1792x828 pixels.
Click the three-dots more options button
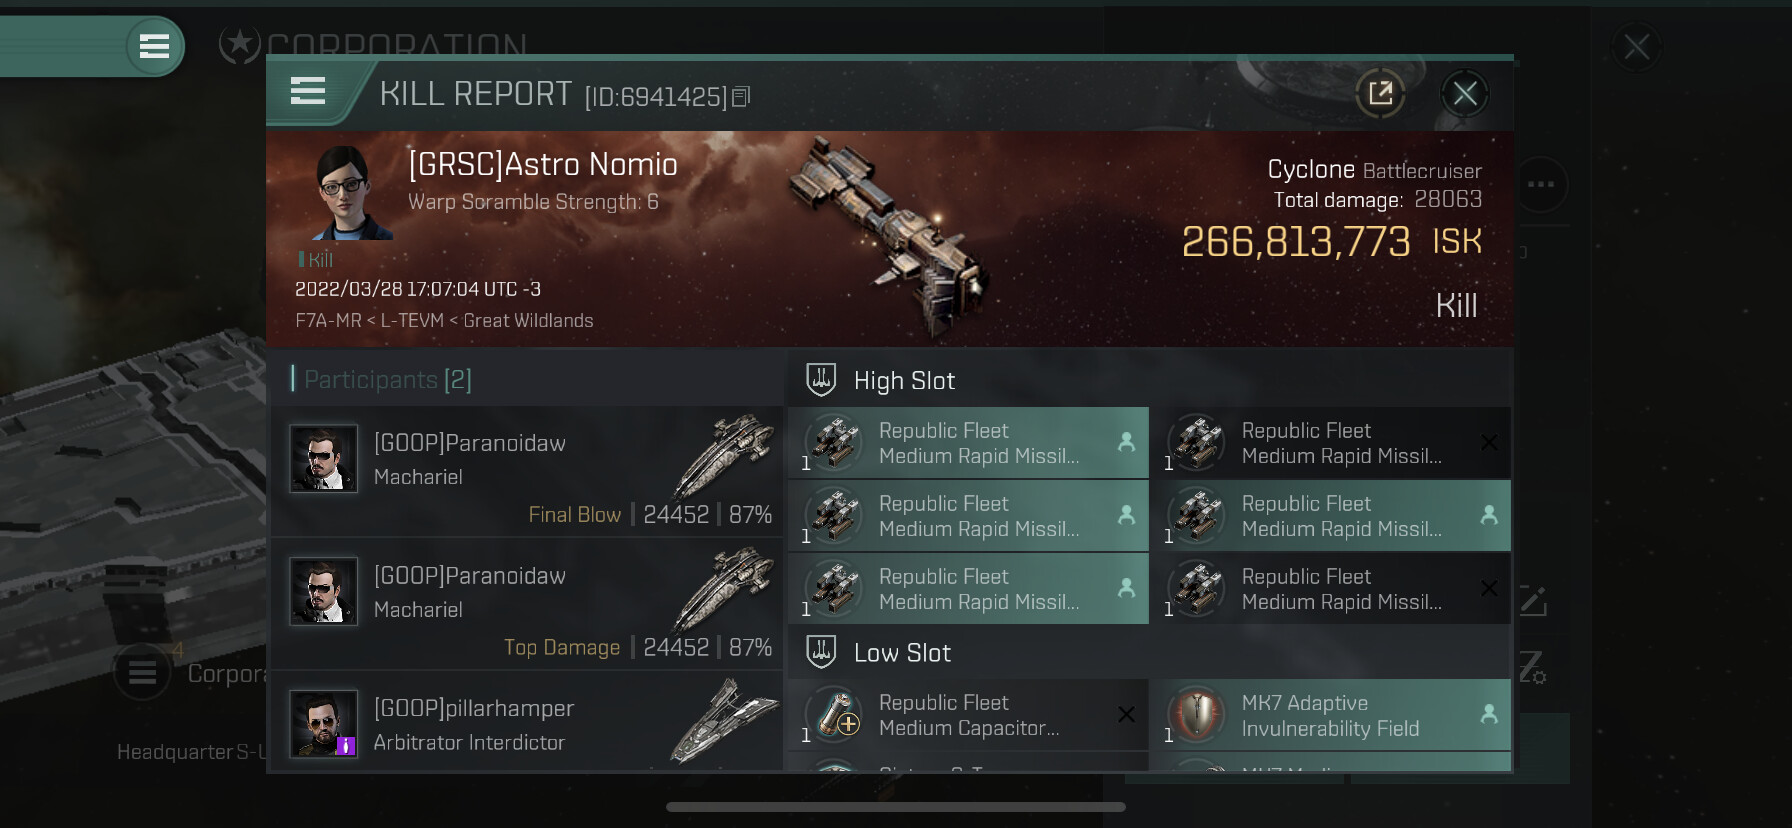1541,184
